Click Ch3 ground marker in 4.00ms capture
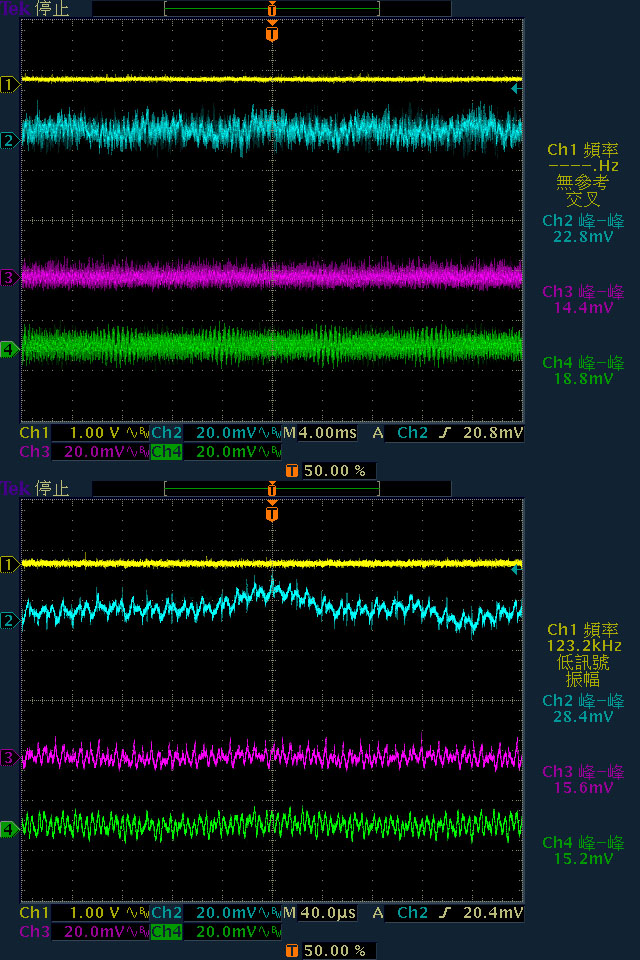Image resolution: width=640 pixels, height=960 pixels. [9, 277]
